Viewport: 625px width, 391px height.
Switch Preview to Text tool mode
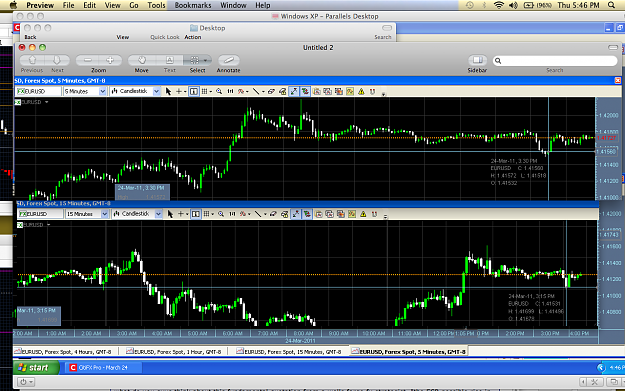(169, 60)
